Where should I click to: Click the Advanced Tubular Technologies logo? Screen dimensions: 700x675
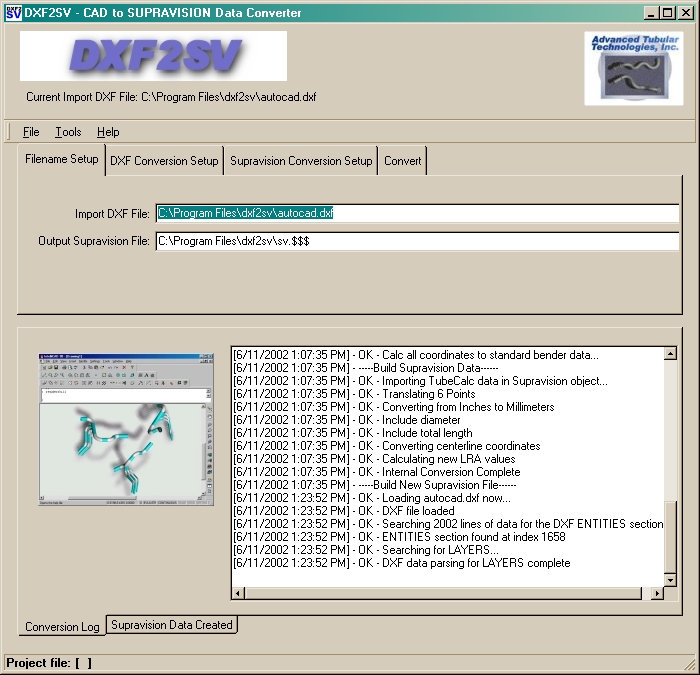coord(633,68)
